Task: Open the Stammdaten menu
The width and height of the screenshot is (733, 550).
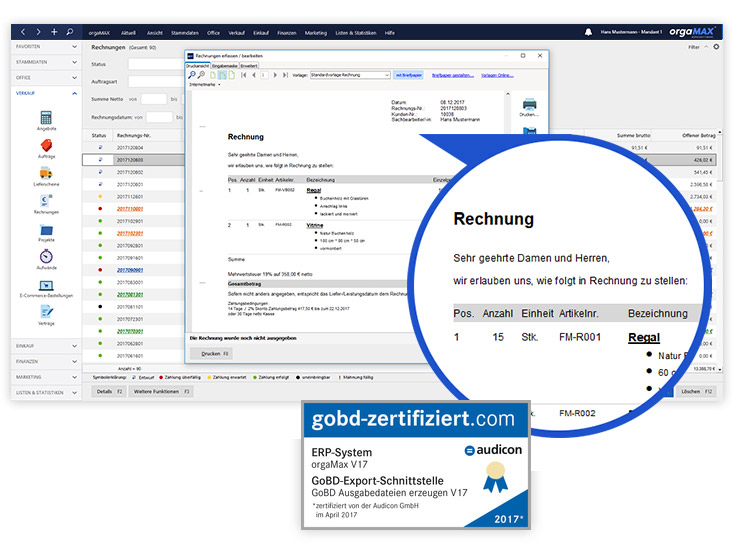Action: point(185,33)
